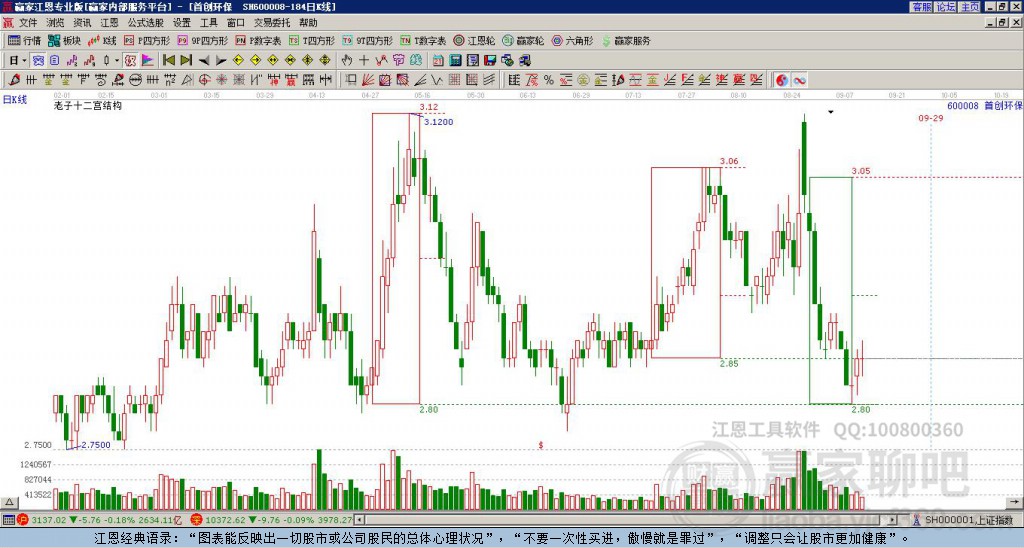Click the 日K线 chart label

coord(15,100)
